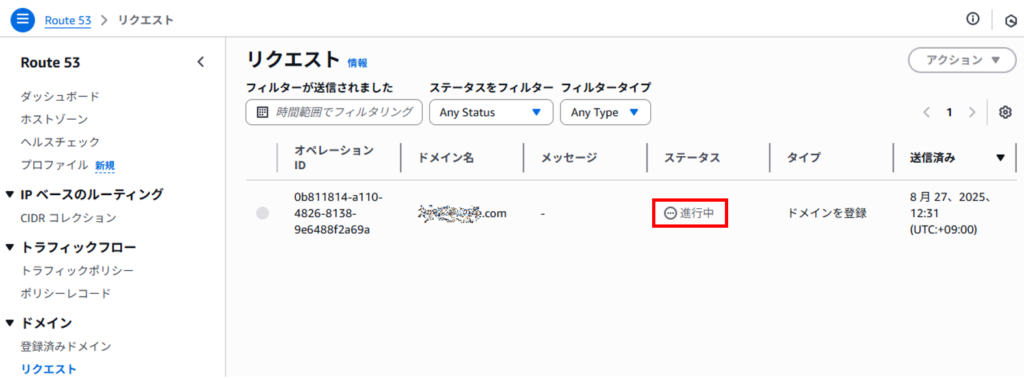
Task: Go to next page of requests
Action: (972, 112)
